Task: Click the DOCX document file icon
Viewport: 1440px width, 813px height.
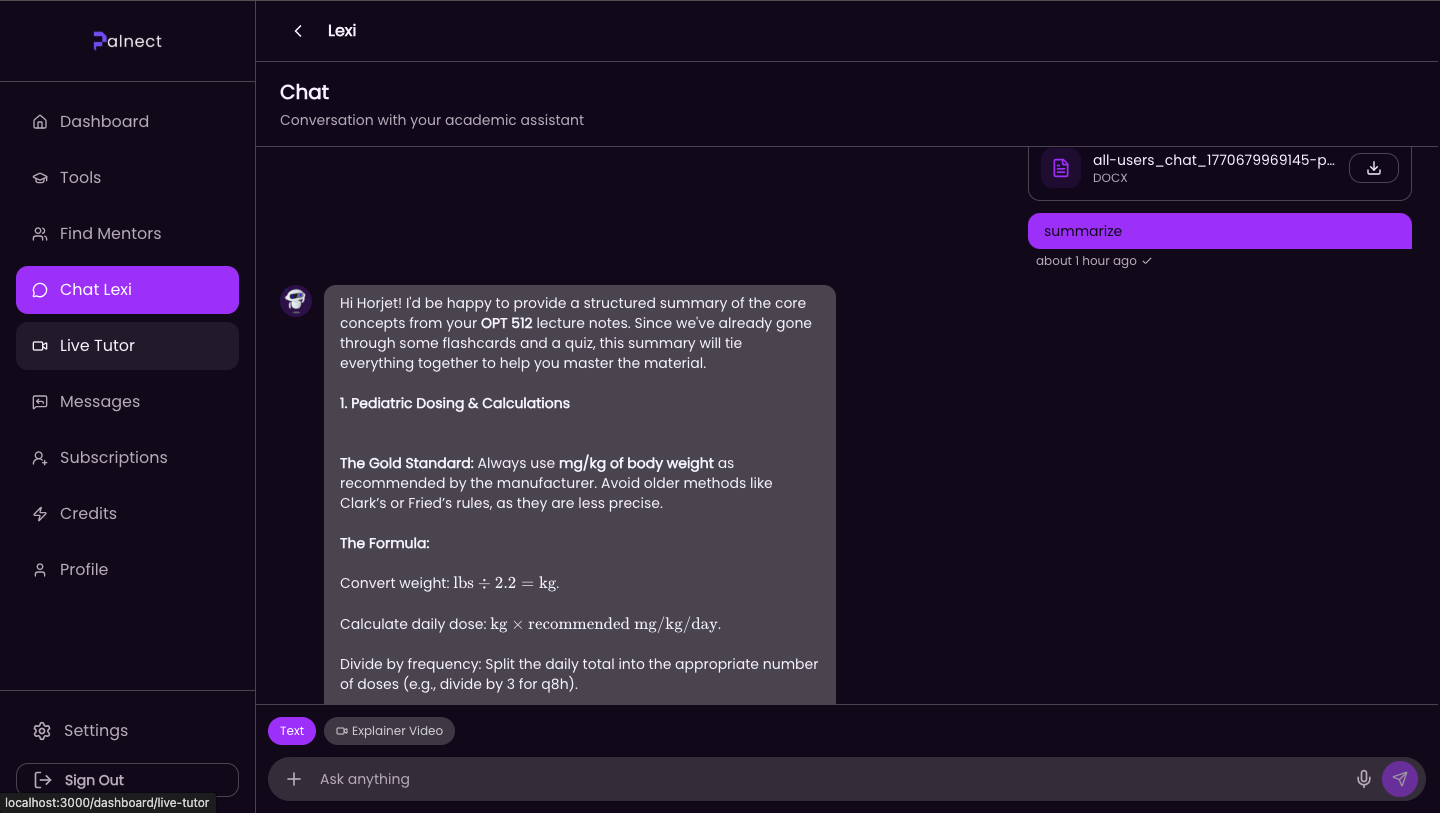Action: point(1061,168)
